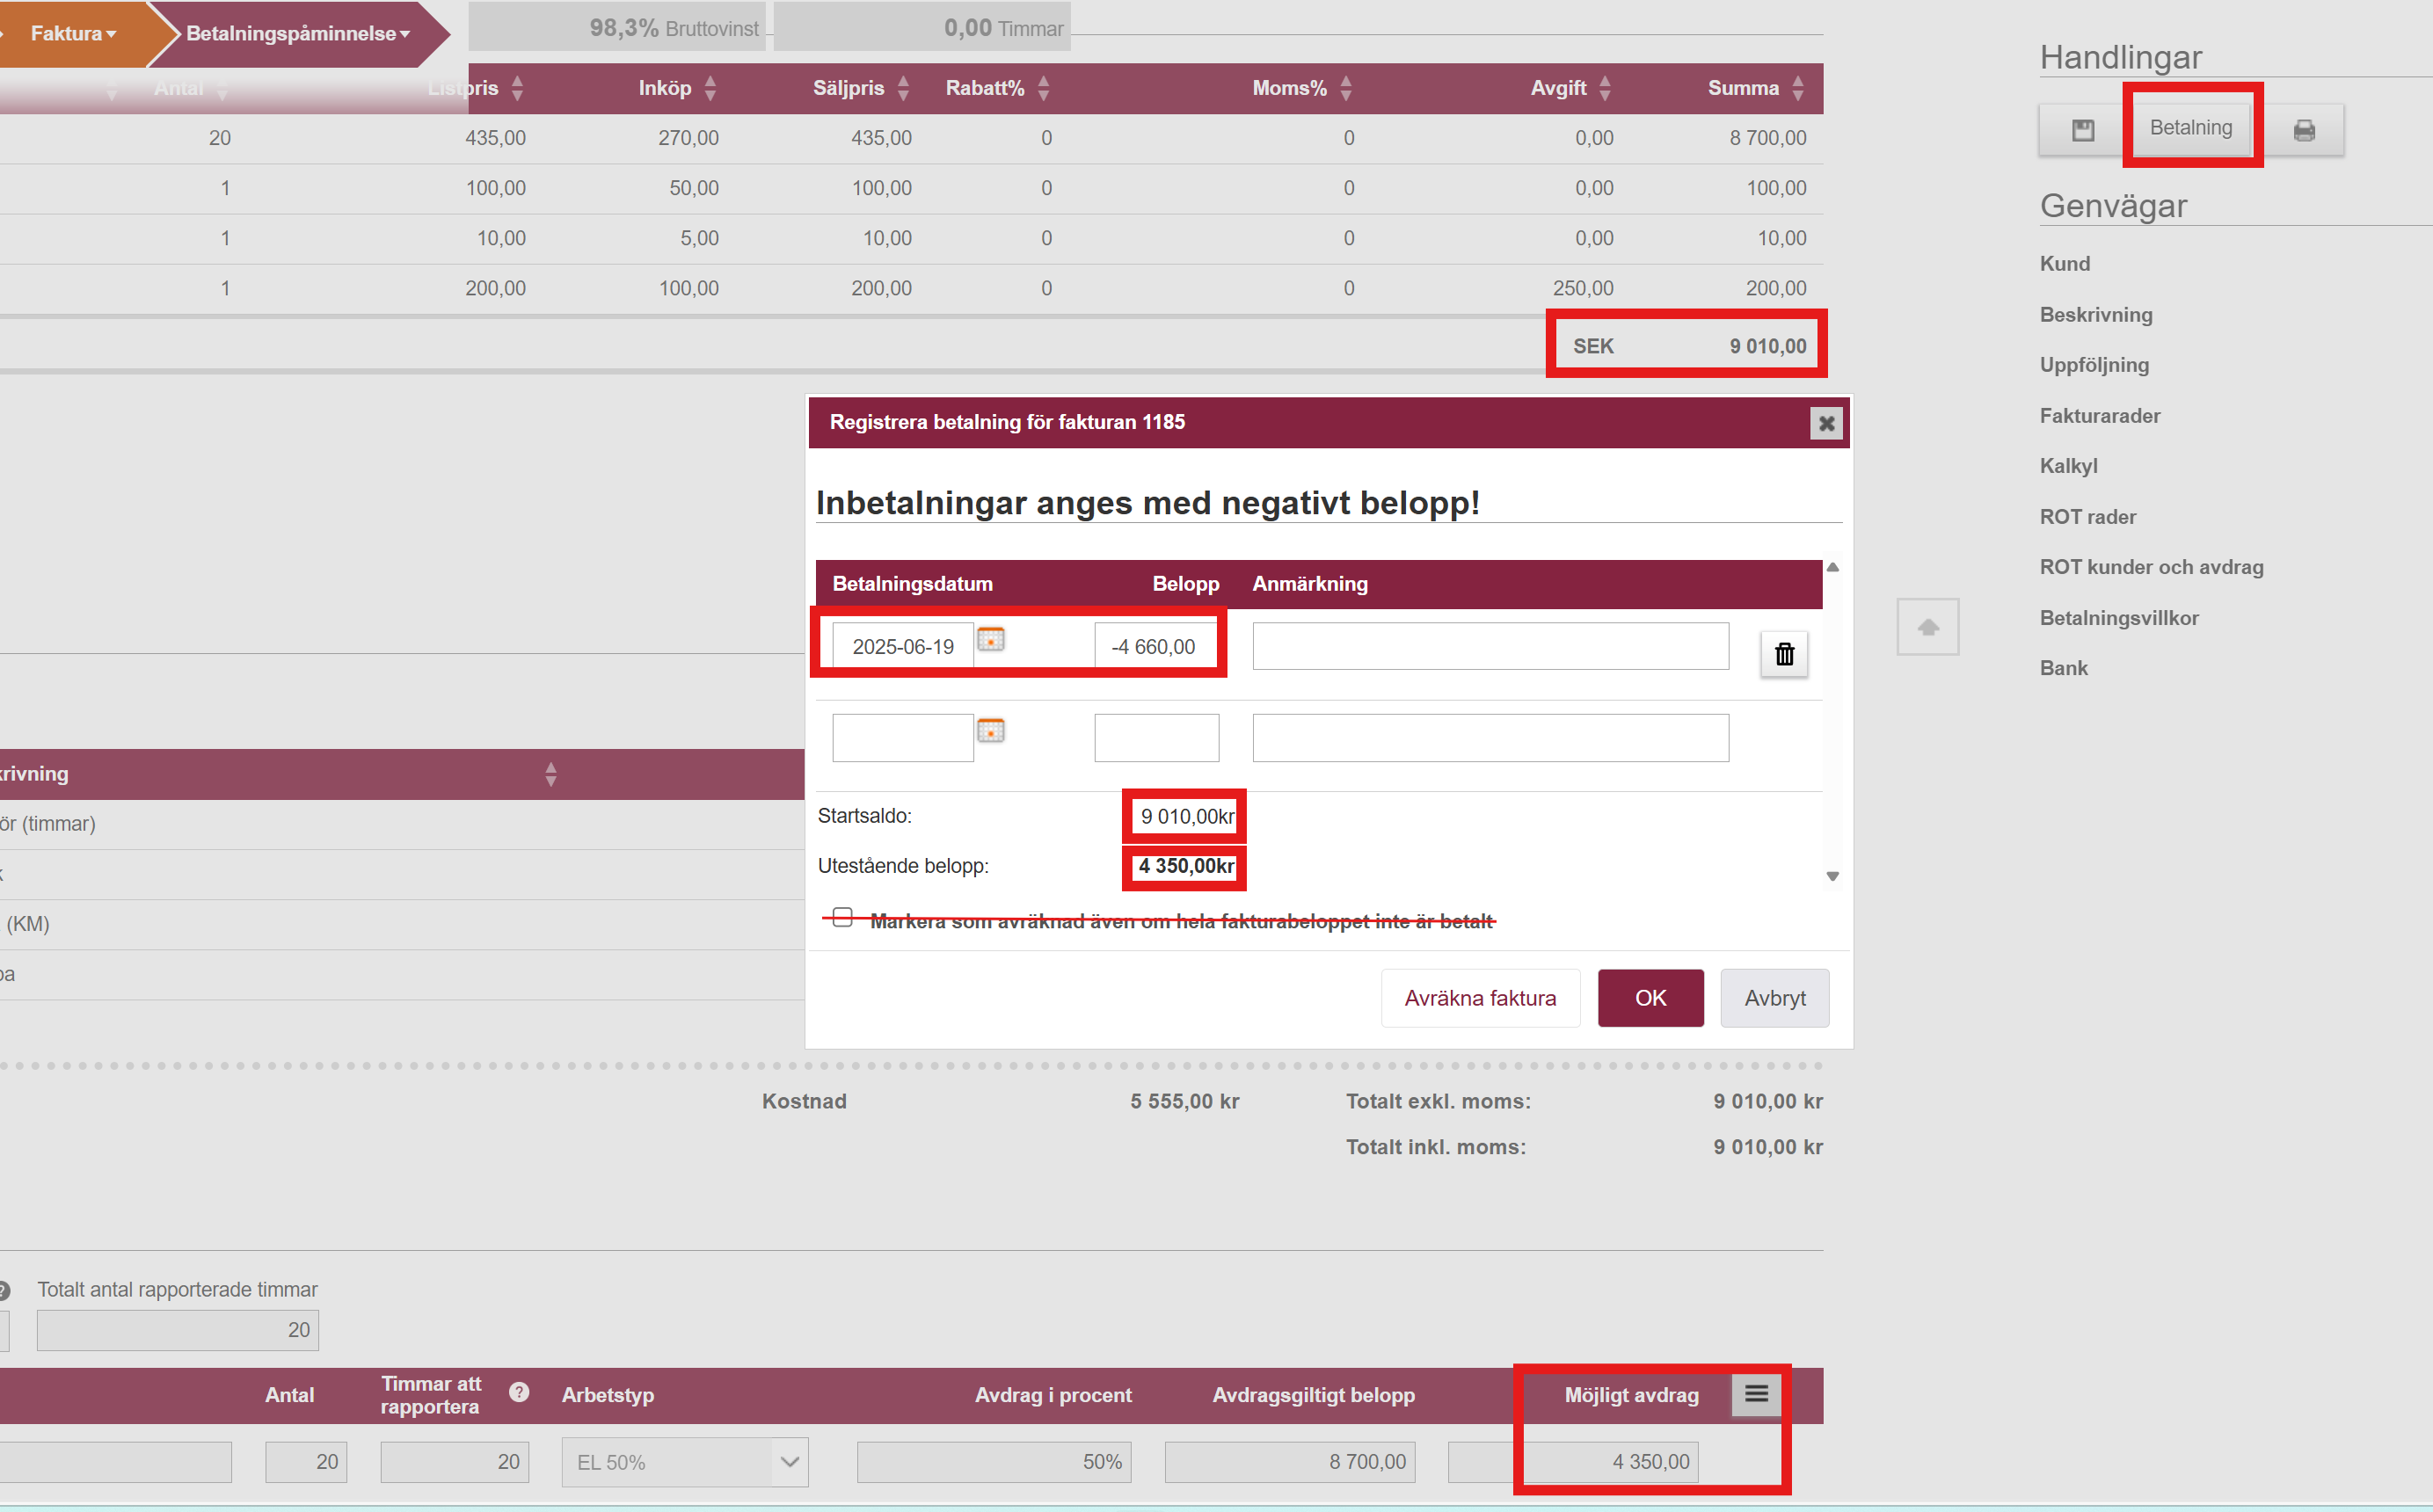
Task: Click the Antal 20 field in the ROT row
Action: point(306,1462)
